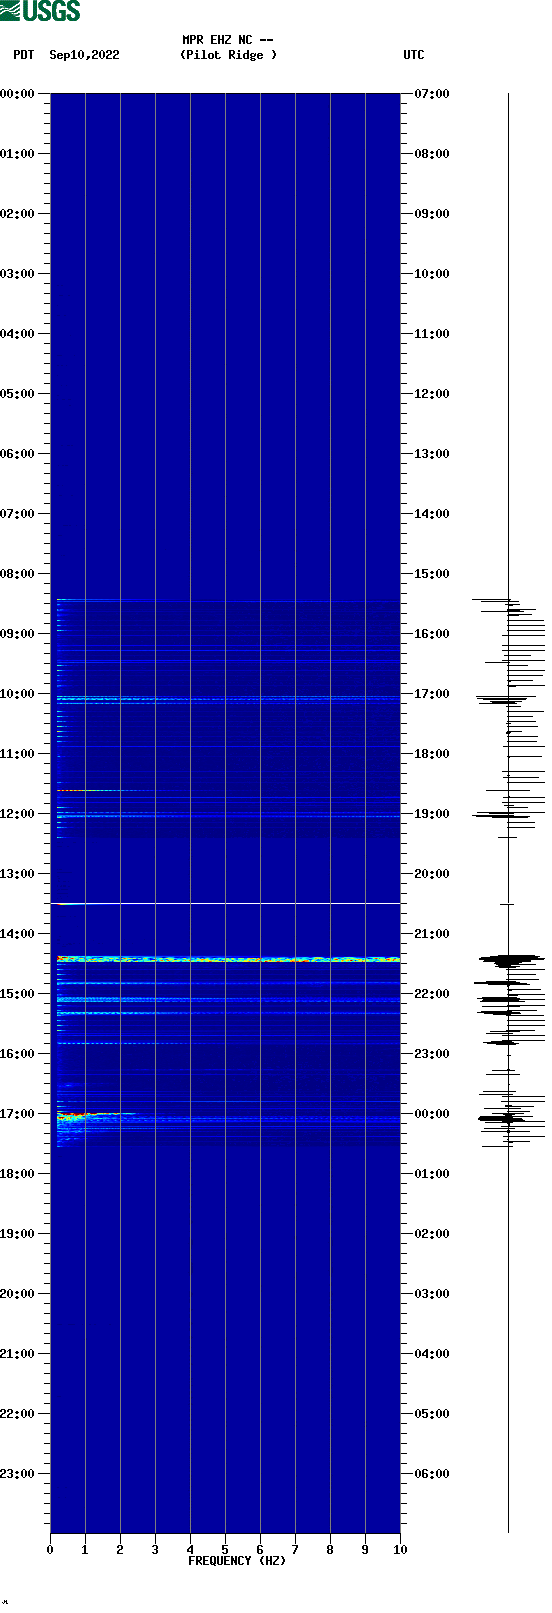Click the bright broadband event band near 14:25 PDT
The height and width of the screenshot is (1613, 552).
click(228, 959)
